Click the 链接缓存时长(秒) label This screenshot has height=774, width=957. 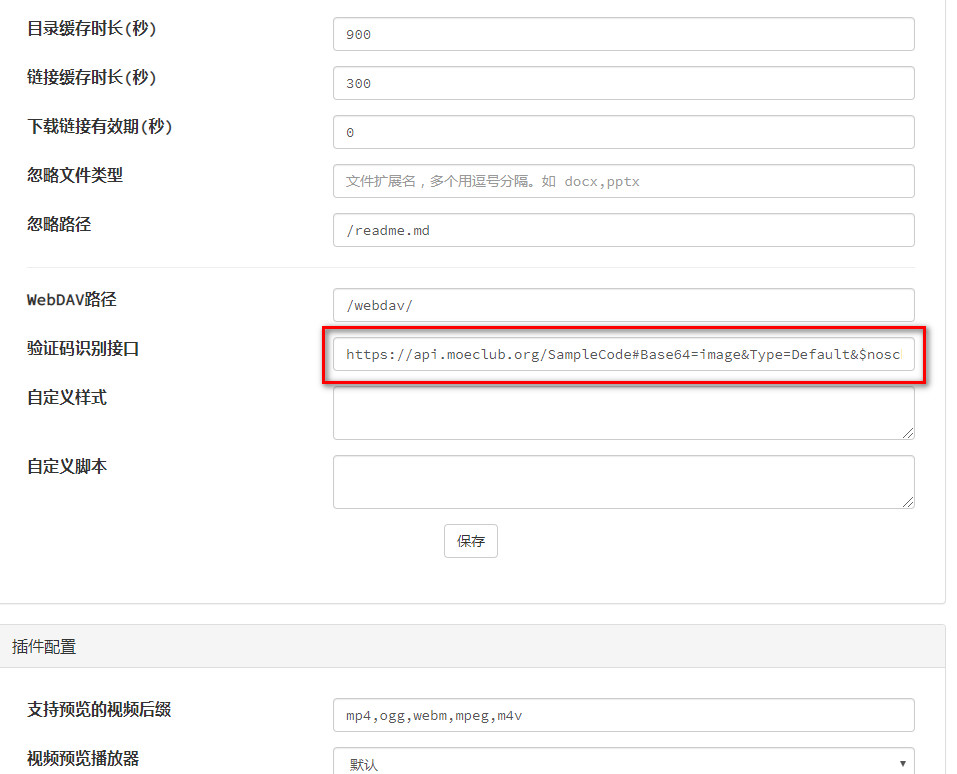coord(92,78)
